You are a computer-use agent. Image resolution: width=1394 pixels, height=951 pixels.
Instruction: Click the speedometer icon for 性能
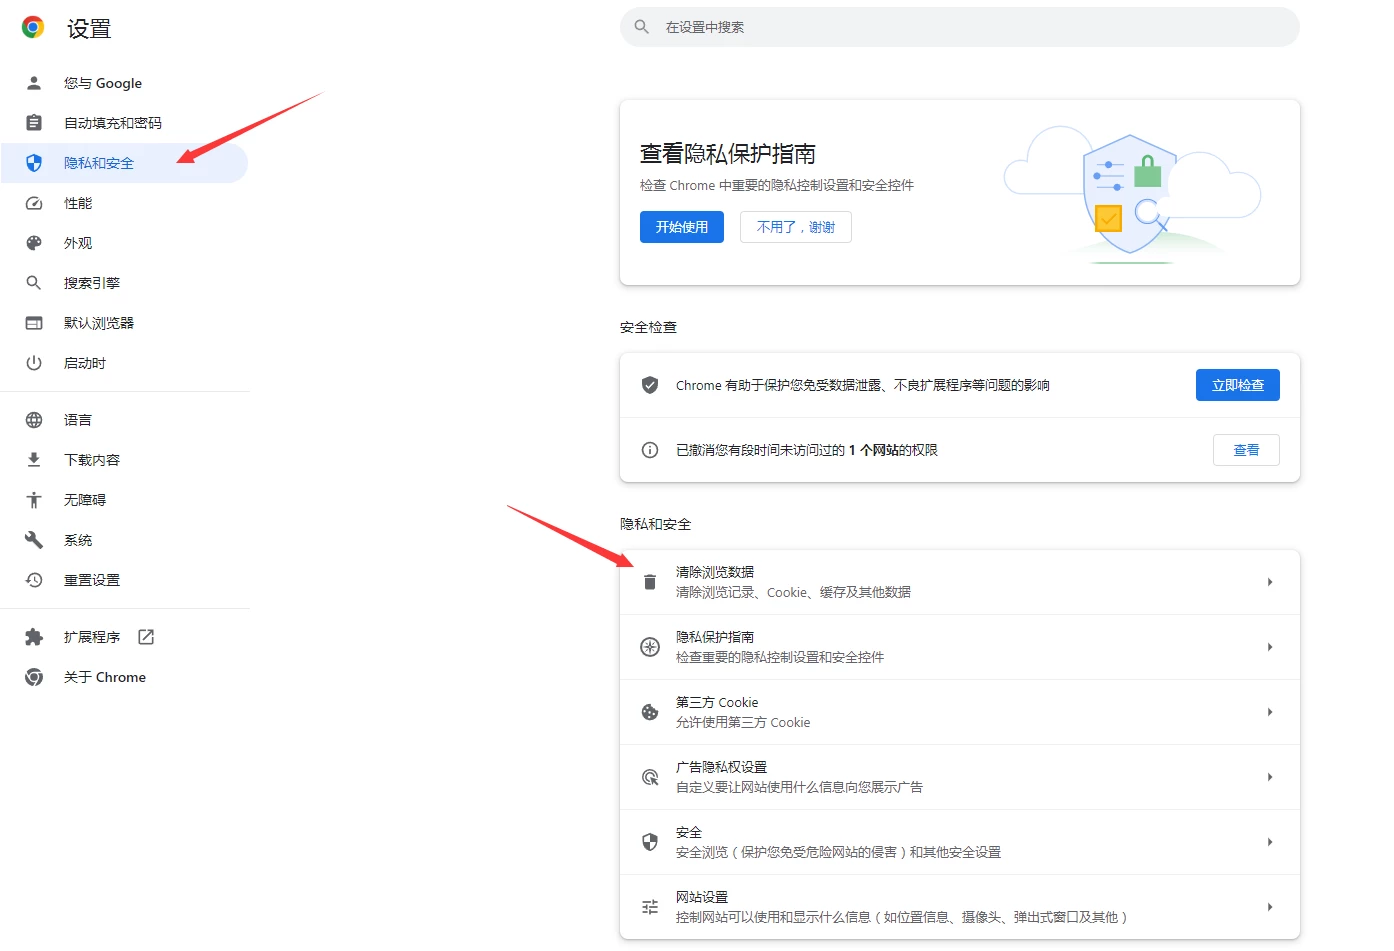(x=34, y=203)
